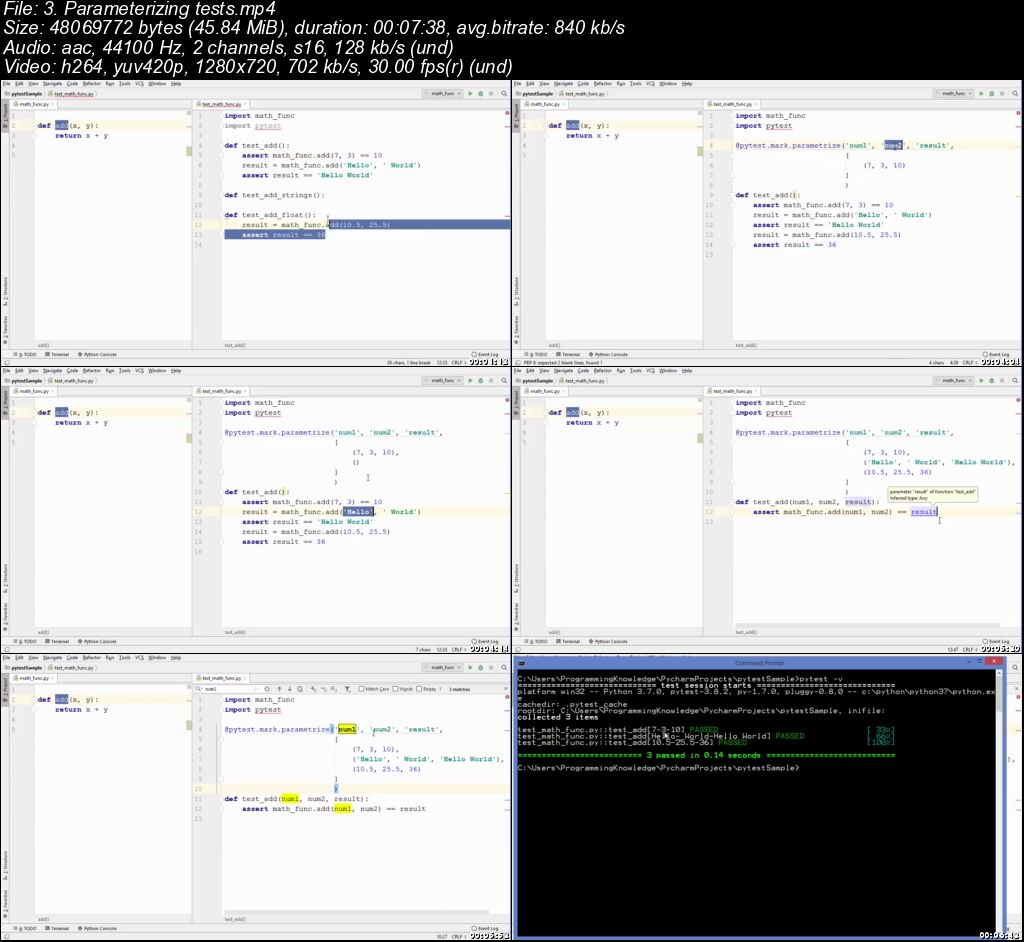Select test_math_func.py editor tab in top-left frame

click(x=221, y=104)
